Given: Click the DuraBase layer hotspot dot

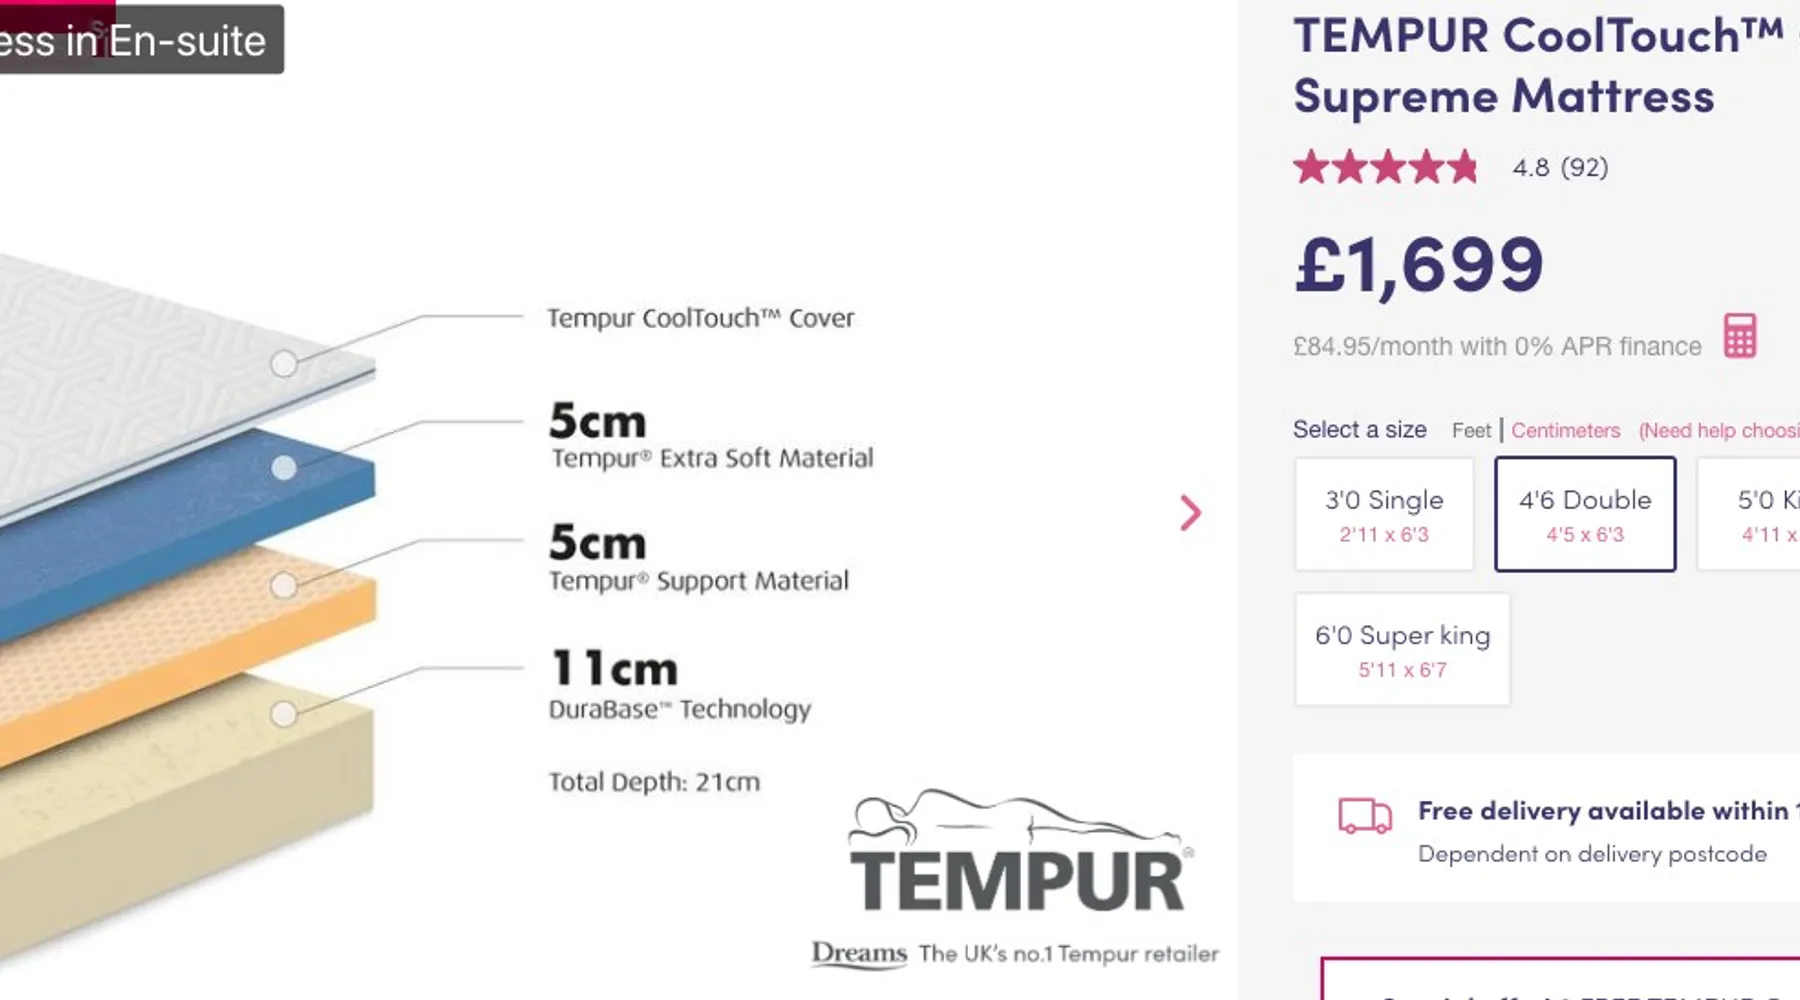Looking at the screenshot, I should coord(284,713).
